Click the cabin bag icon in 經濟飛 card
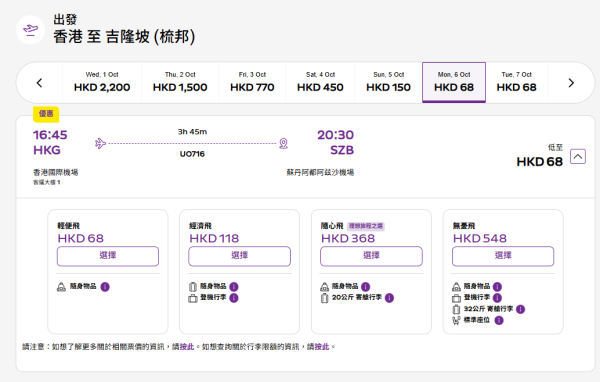This screenshot has height=382, width=600. click(x=193, y=298)
